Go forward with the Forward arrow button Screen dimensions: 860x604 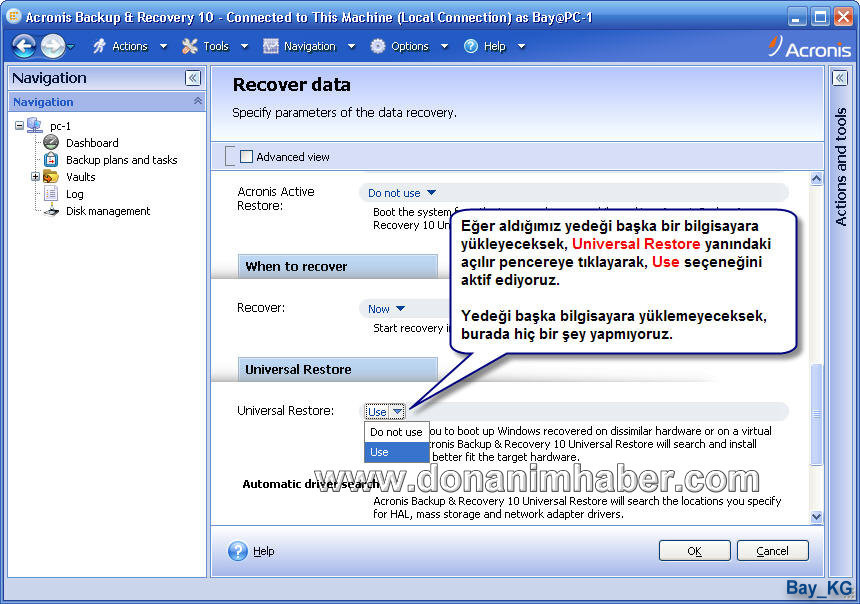point(53,46)
